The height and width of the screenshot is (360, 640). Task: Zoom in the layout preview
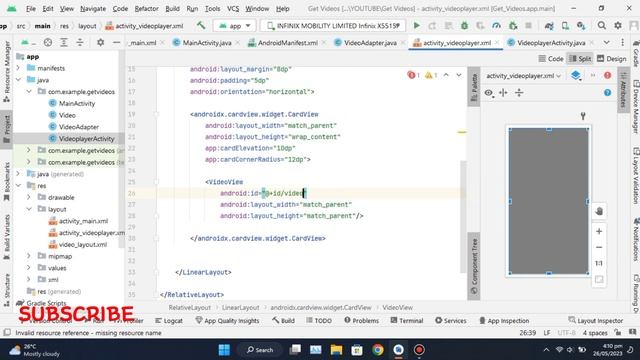coord(599,231)
